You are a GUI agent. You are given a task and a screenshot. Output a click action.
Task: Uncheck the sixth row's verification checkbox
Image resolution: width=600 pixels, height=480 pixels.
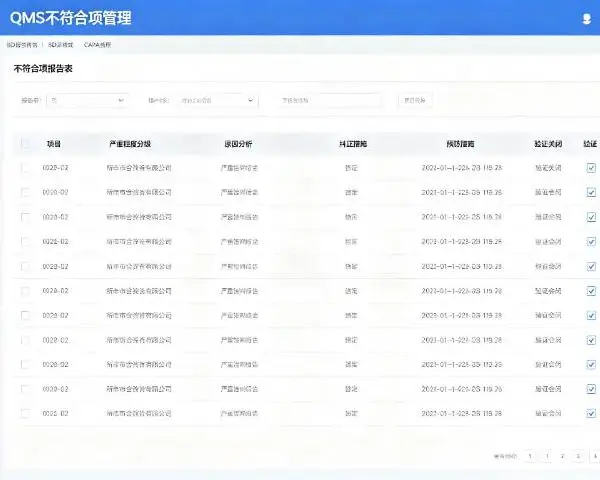(591, 291)
